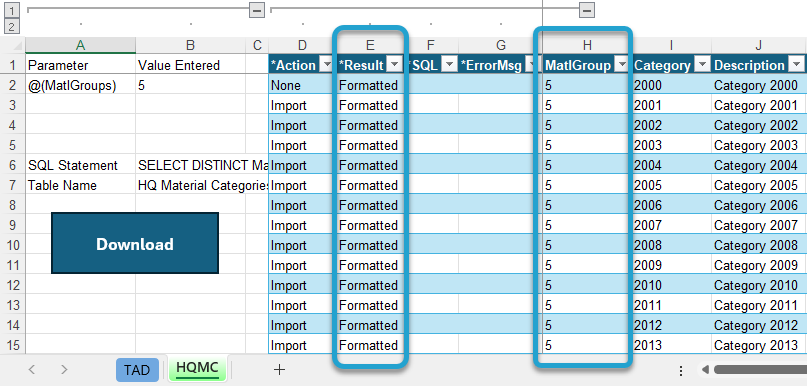Select the Category cell '2005'
807x386 pixels.
[672, 185]
